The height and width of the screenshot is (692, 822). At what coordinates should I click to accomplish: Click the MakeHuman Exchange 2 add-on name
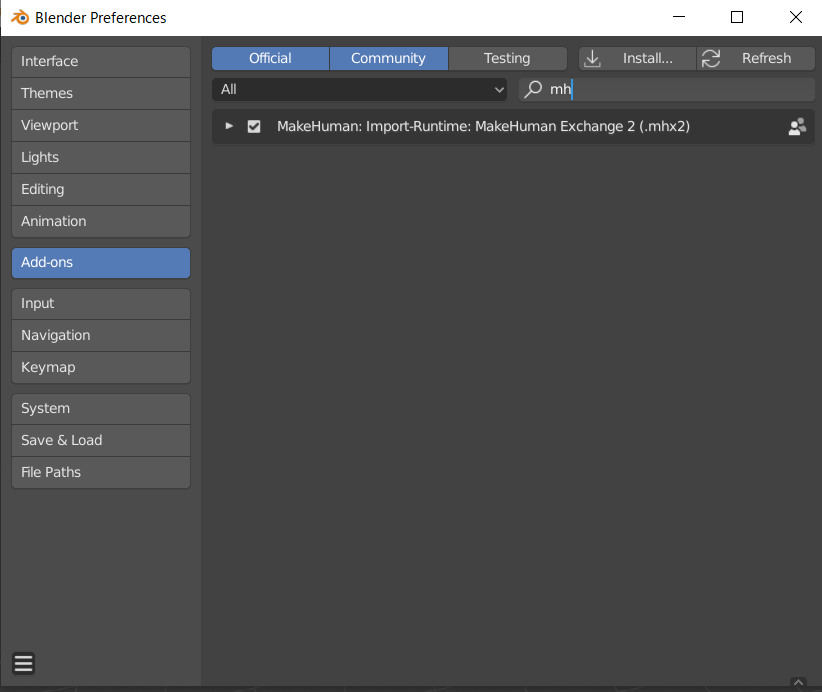coord(483,126)
